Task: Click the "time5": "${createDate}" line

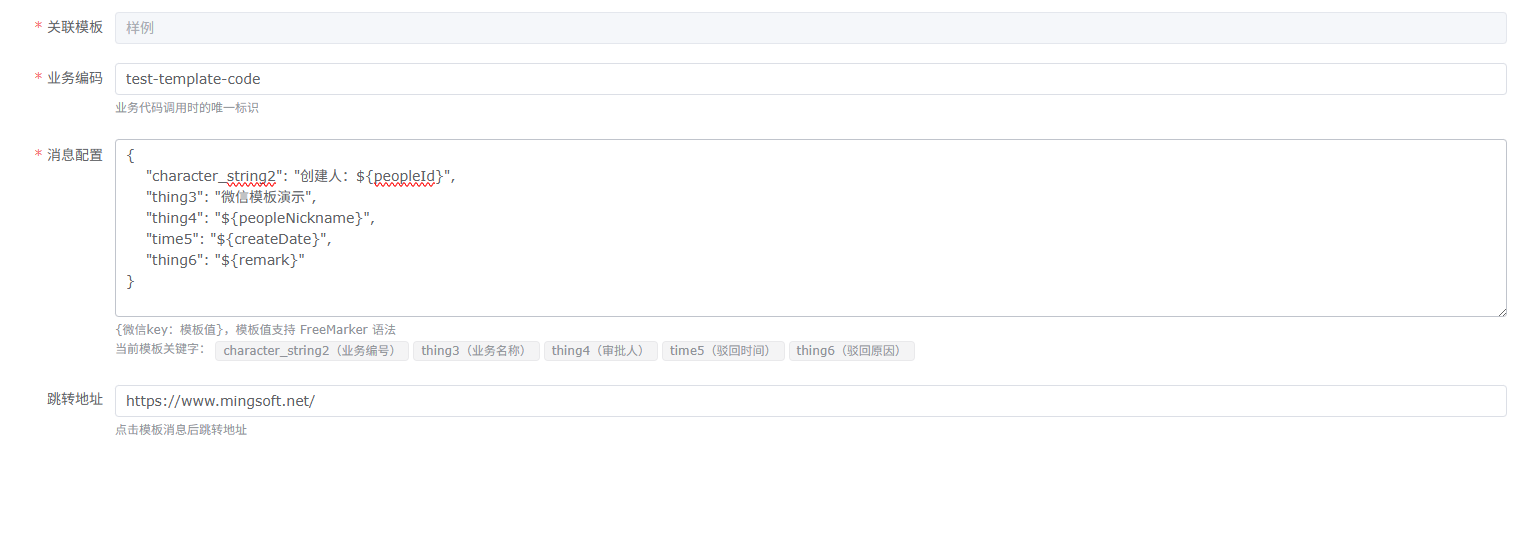Action: pos(238,239)
